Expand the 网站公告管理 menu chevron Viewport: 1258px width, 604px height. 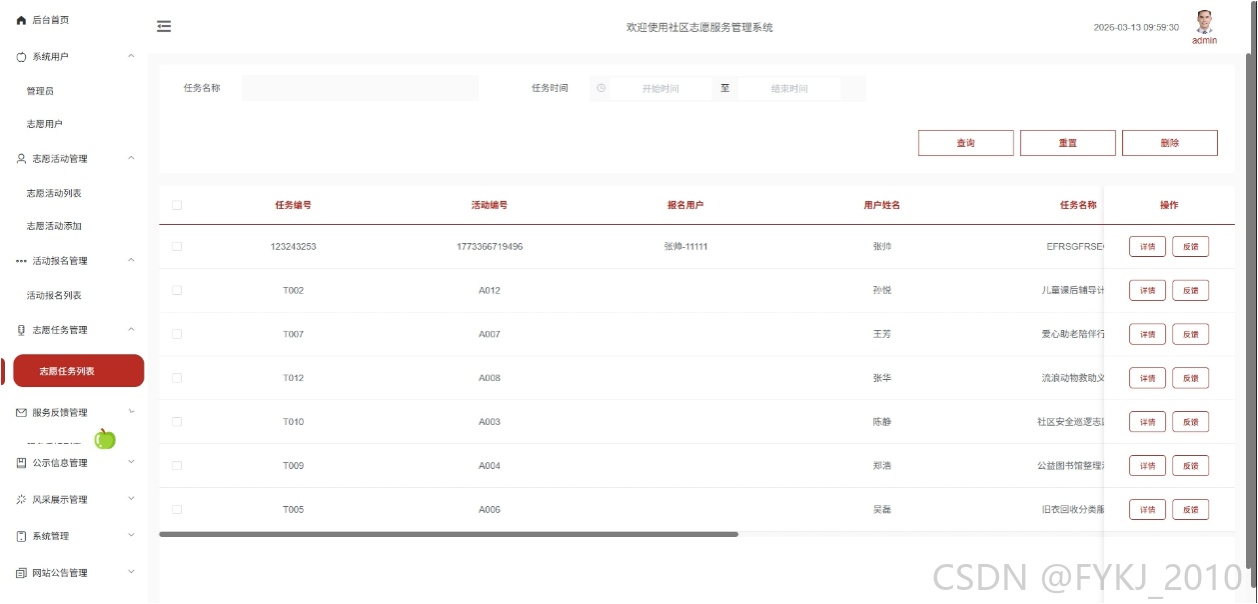click(131, 572)
